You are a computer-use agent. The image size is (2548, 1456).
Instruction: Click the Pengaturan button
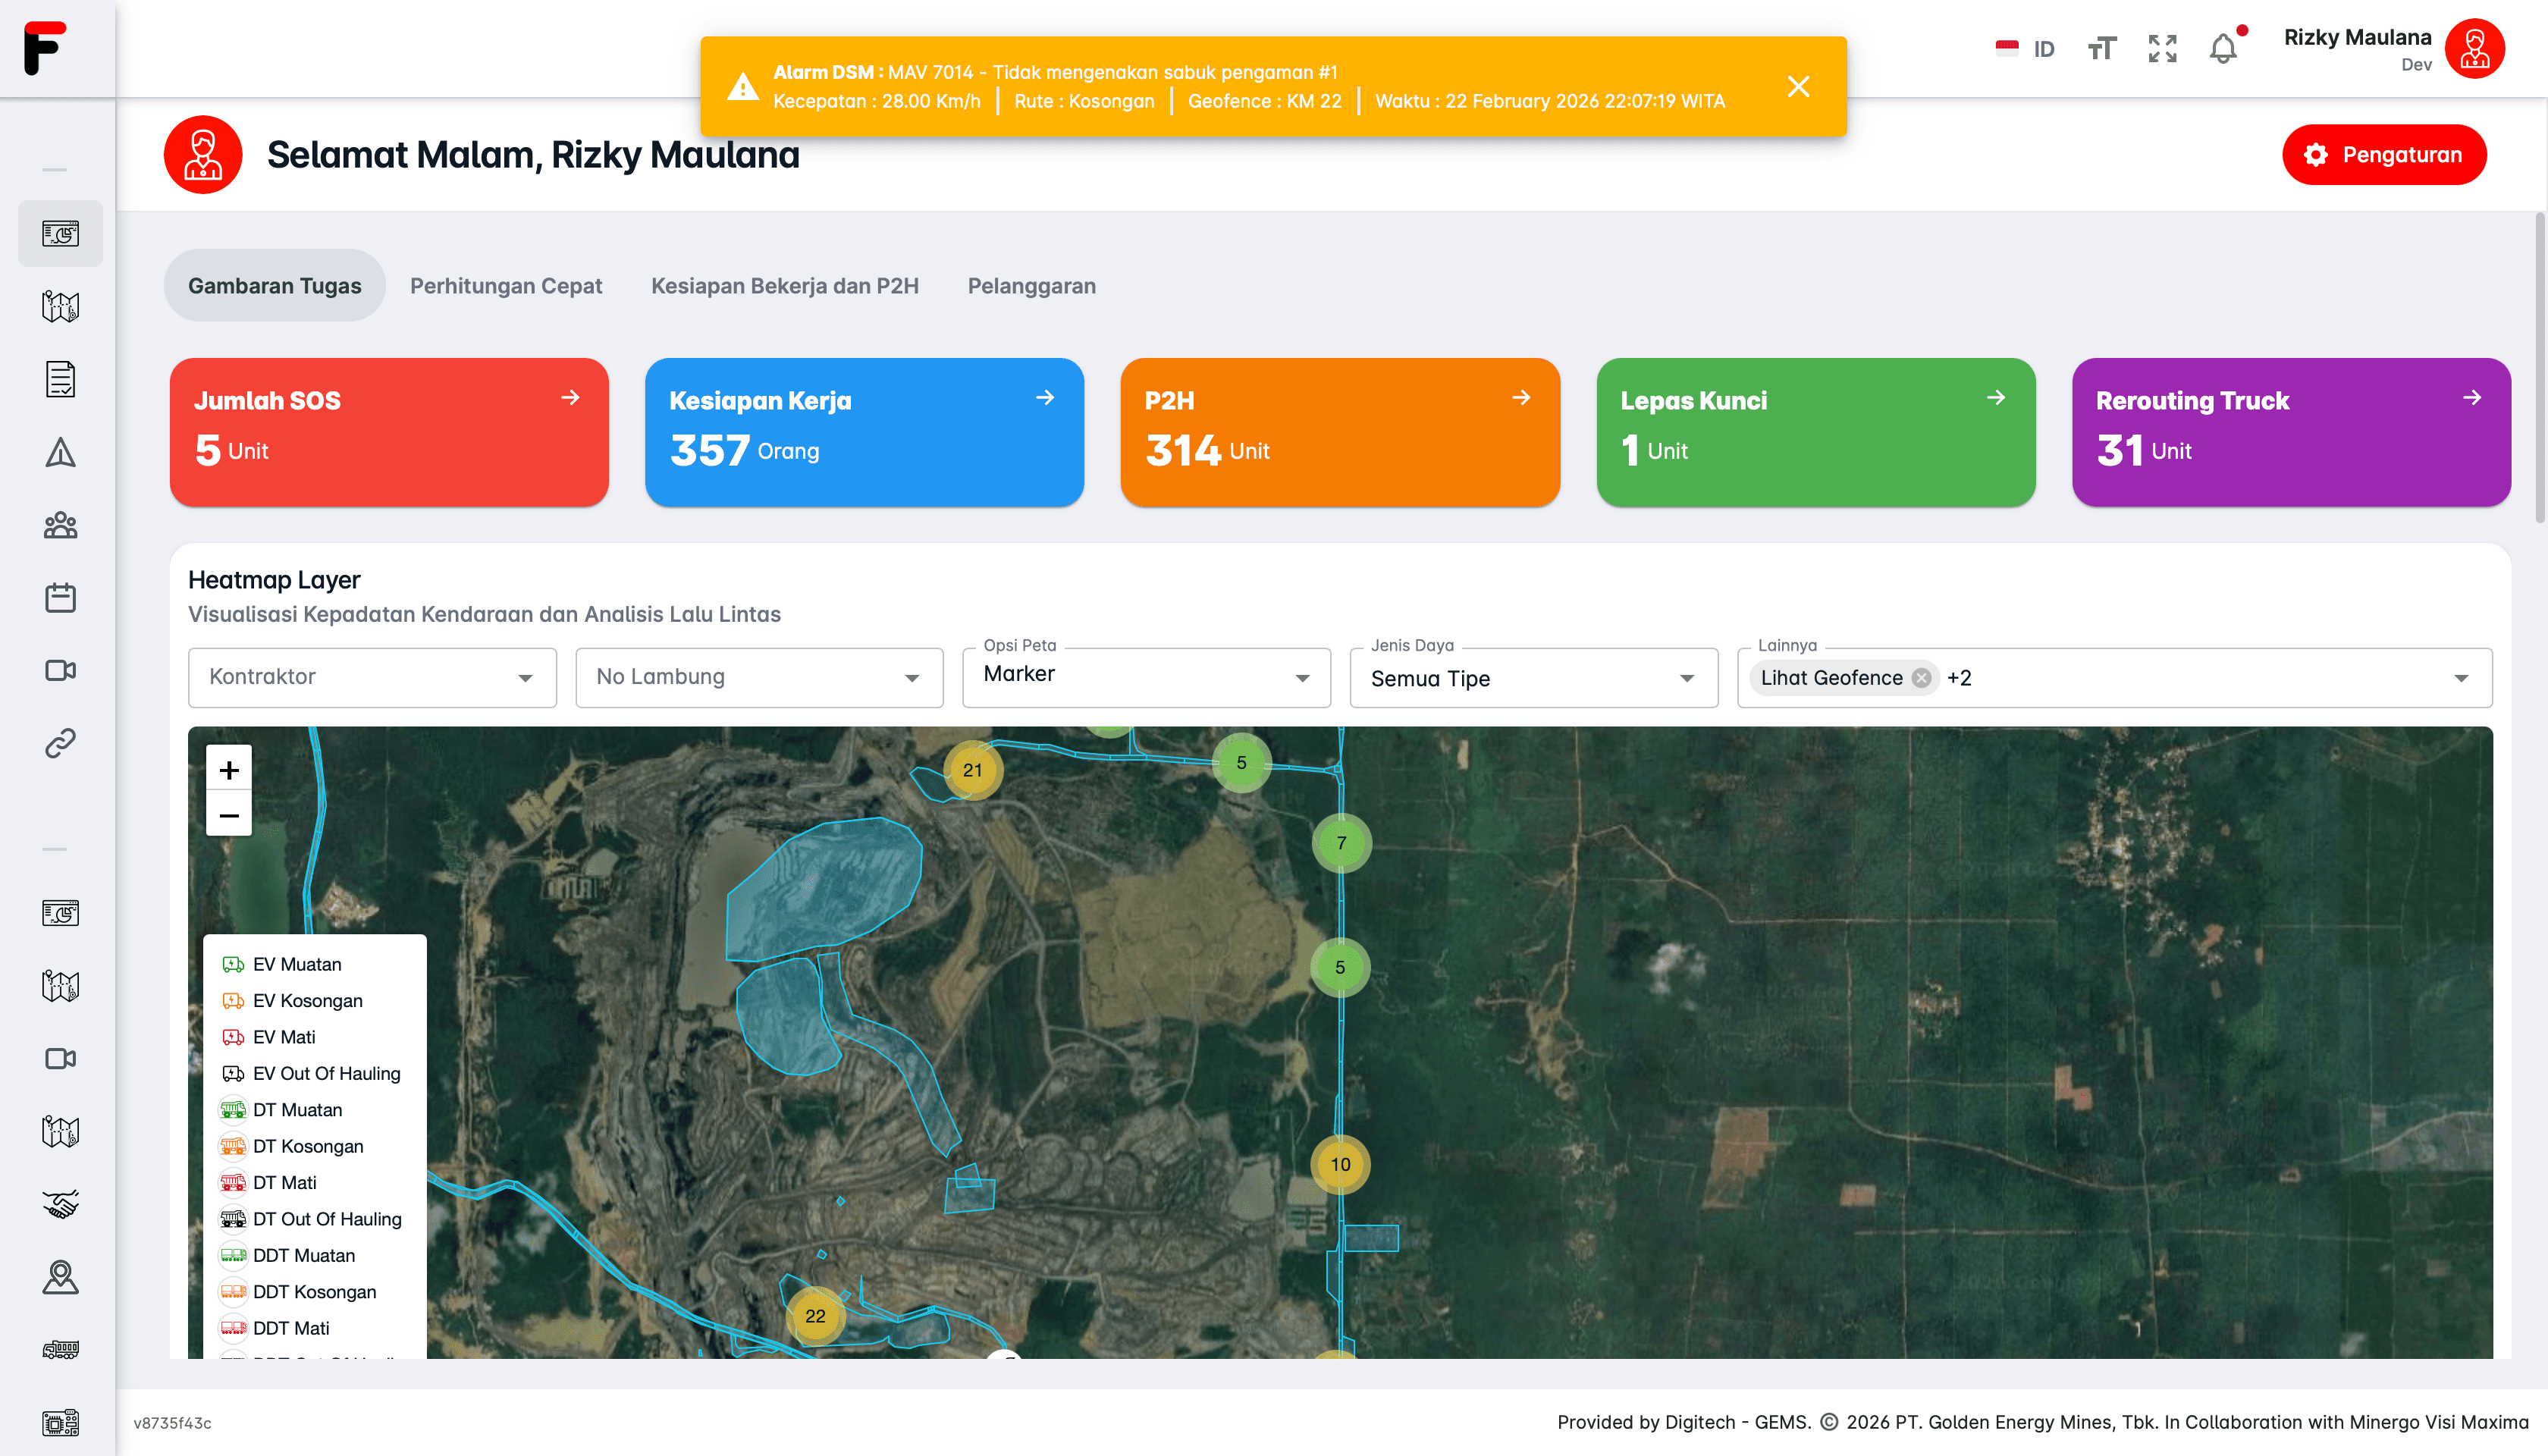[x=2383, y=155]
